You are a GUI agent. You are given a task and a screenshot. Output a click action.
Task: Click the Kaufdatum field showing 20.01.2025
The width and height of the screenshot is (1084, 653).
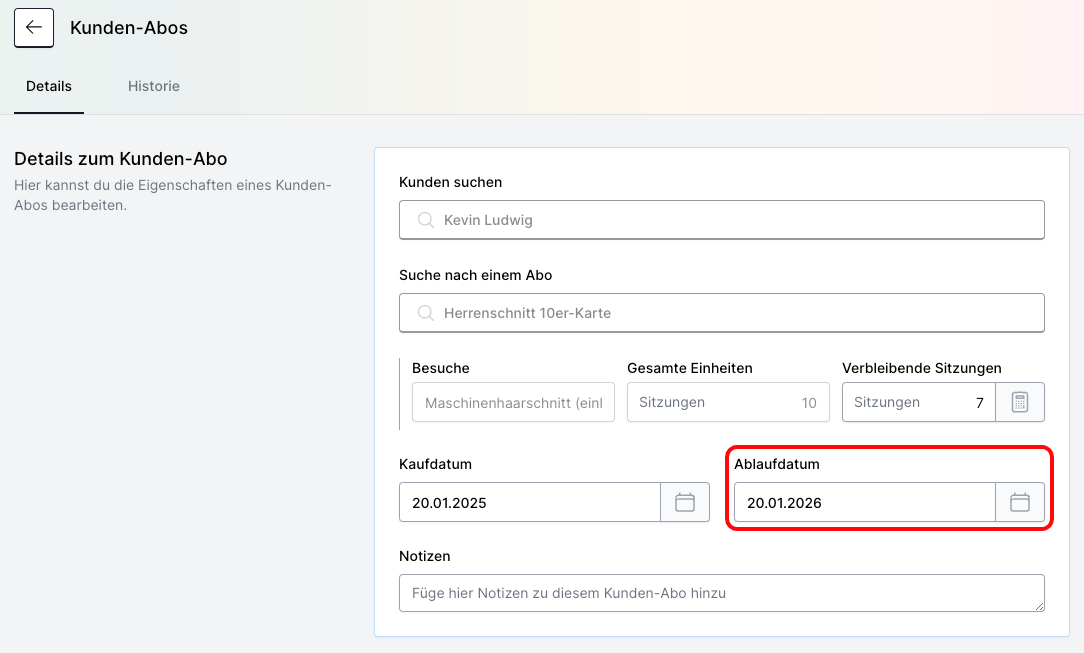(x=529, y=502)
